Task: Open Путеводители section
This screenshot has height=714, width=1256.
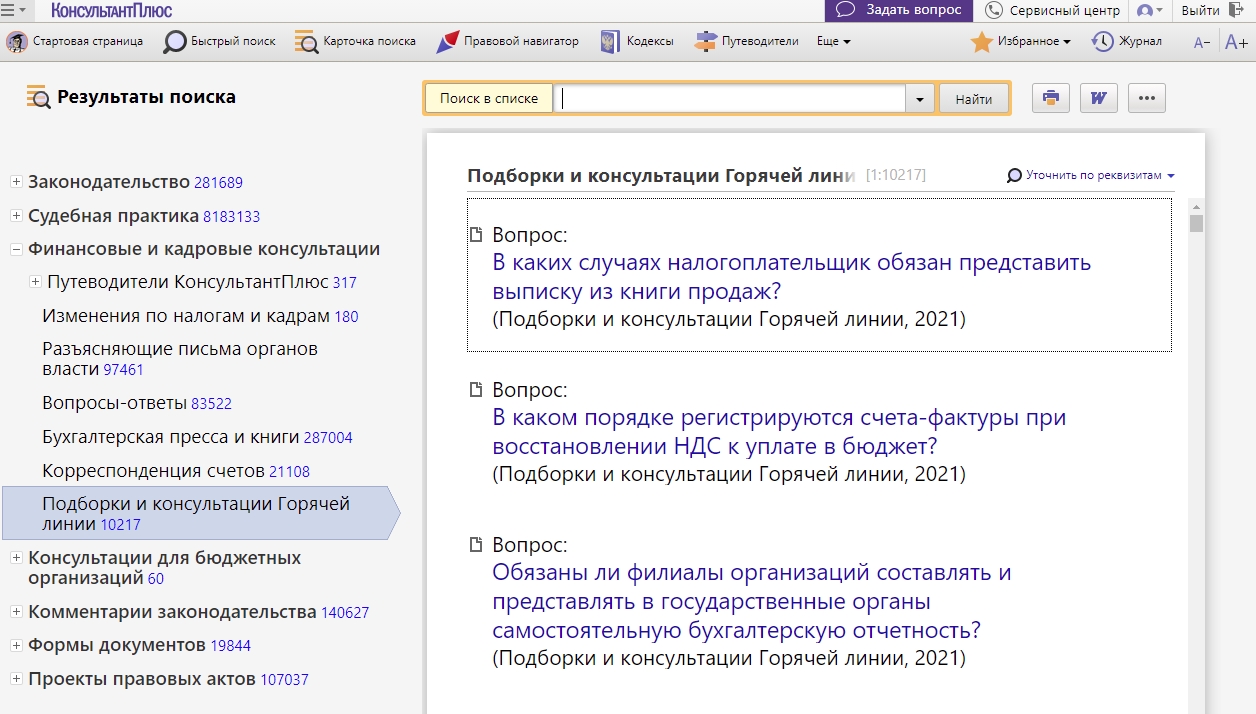Action: click(747, 42)
